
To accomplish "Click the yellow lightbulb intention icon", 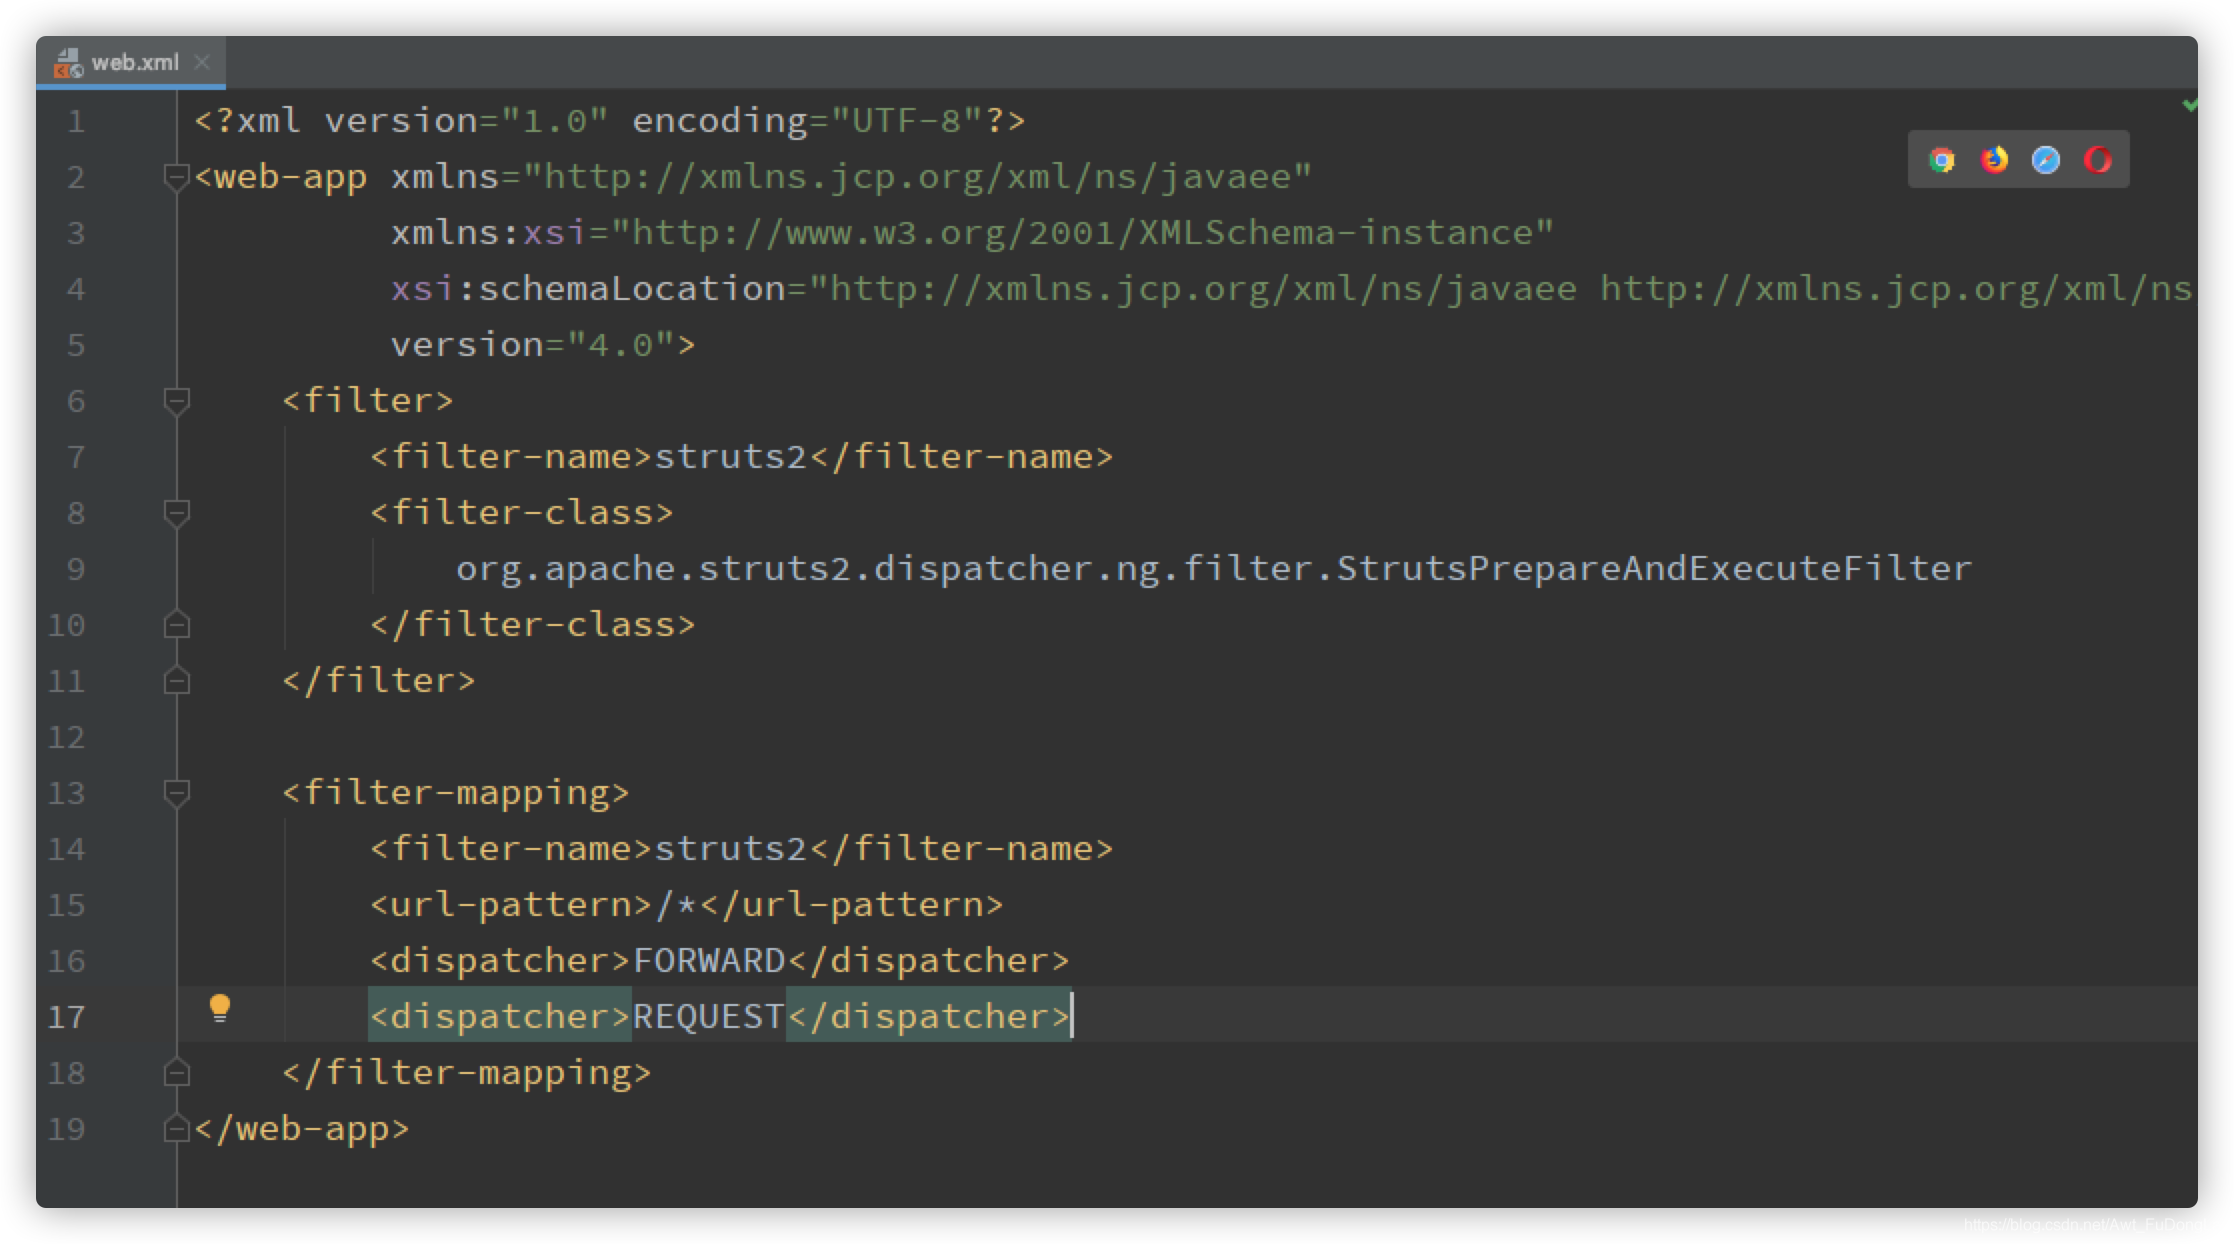I will click(x=220, y=1008).
